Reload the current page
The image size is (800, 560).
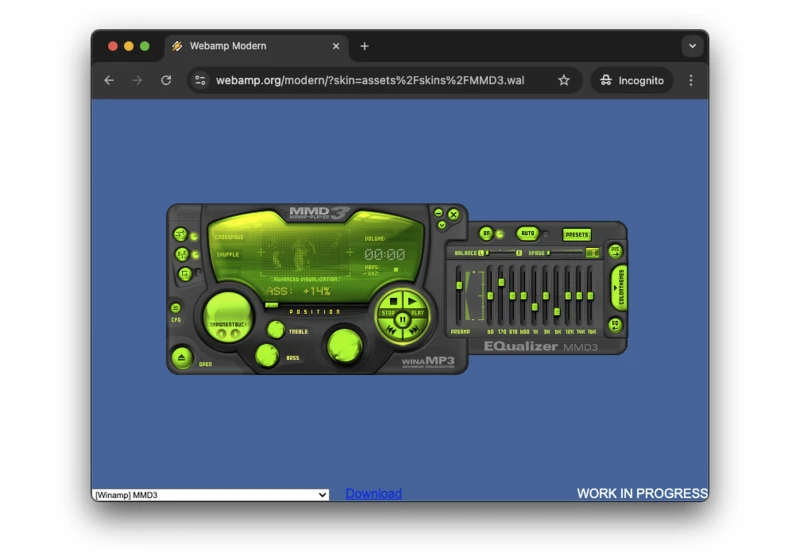[x=166, y=80]
